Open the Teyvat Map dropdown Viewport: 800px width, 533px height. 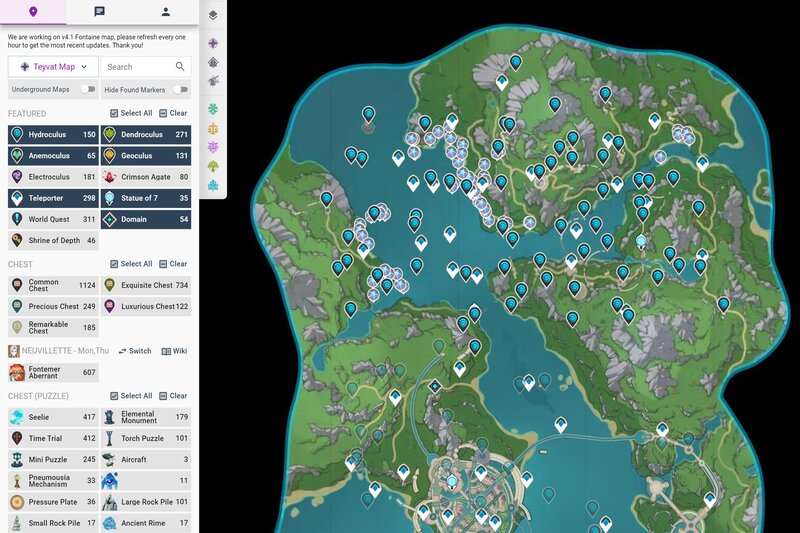53,67
